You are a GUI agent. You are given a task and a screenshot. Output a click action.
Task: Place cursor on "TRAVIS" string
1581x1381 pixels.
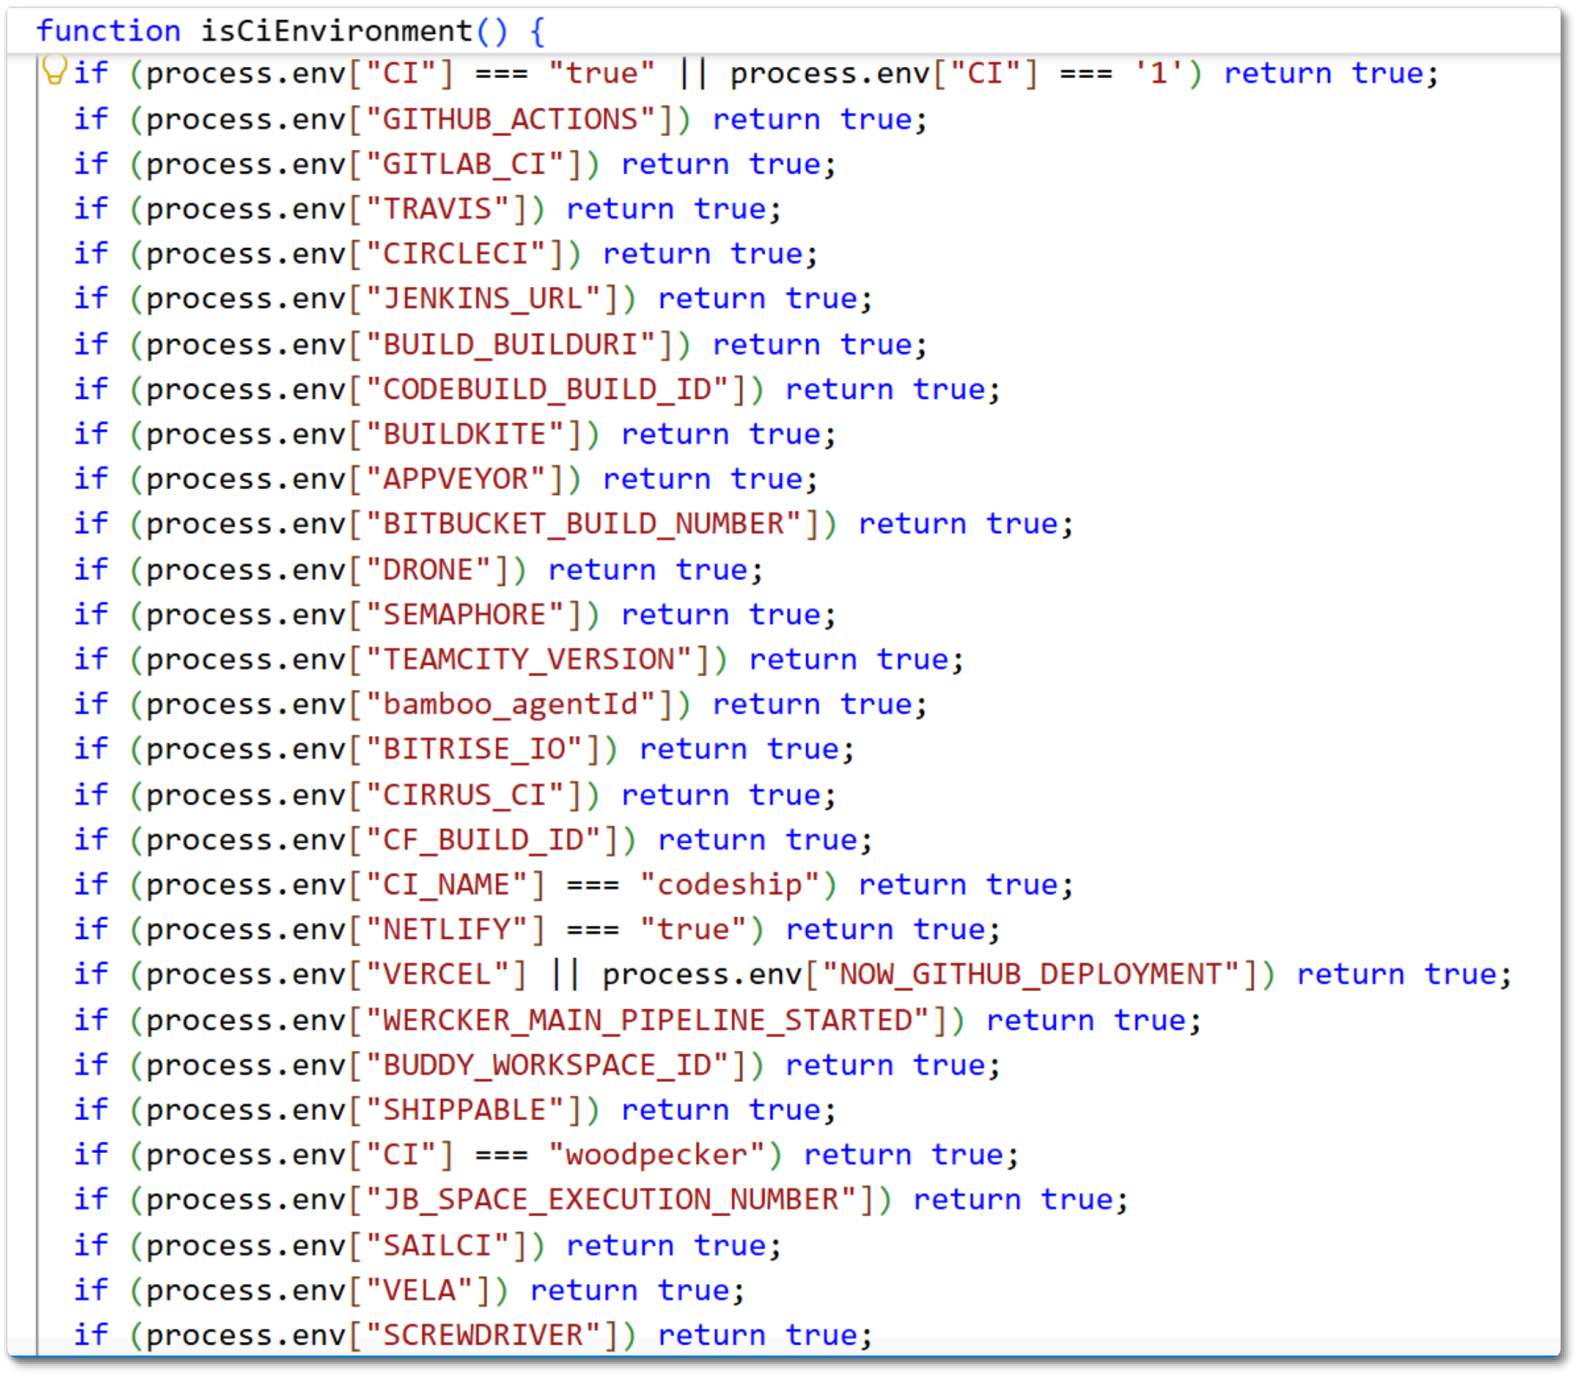coord(446,209)
